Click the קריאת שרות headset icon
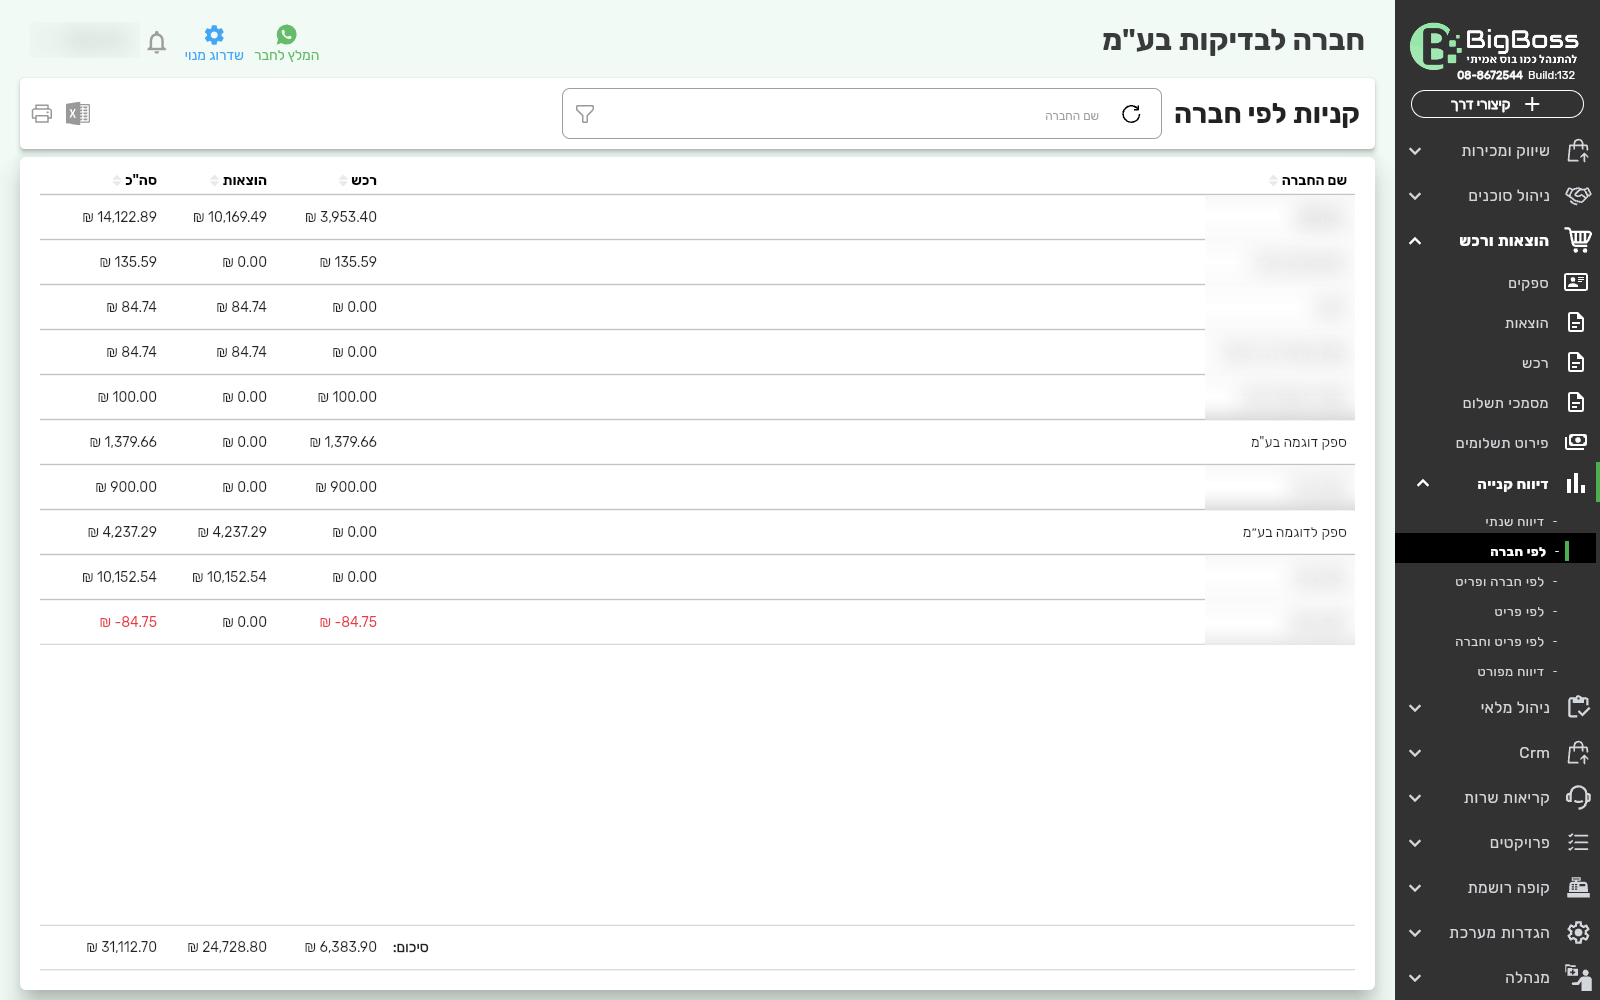The height and width of the screenshot is (1000, 1600). point(1578,797)
